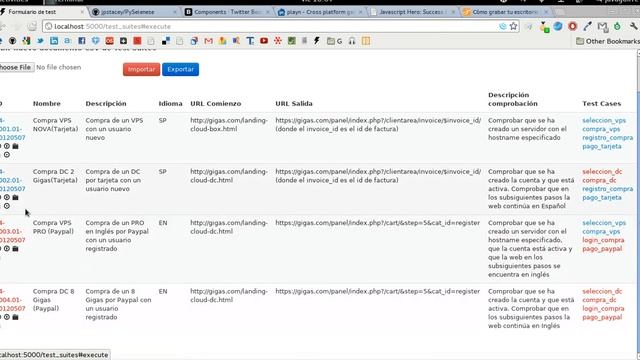The image size is (640, 360).
Task: Open pago_paypal link in Compra DC 8 Gigas (Paypal) row
Action: 602,317
